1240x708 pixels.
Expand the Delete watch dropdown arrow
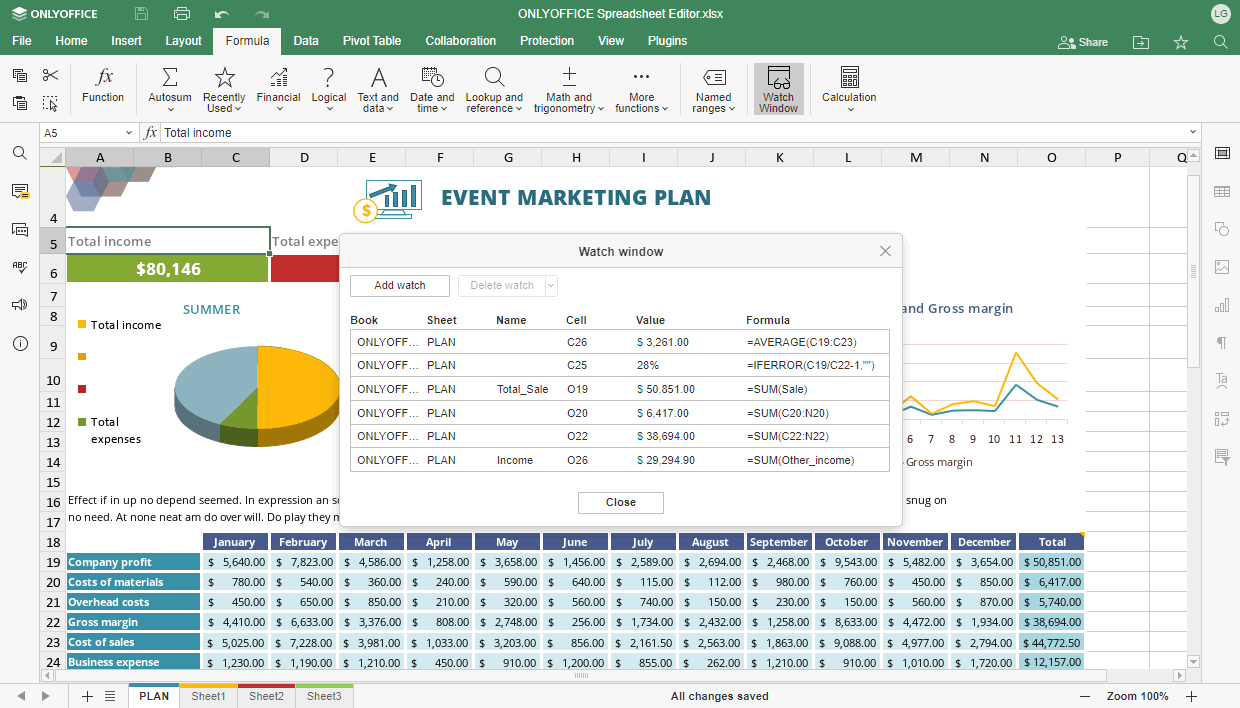tap(551, 285)
